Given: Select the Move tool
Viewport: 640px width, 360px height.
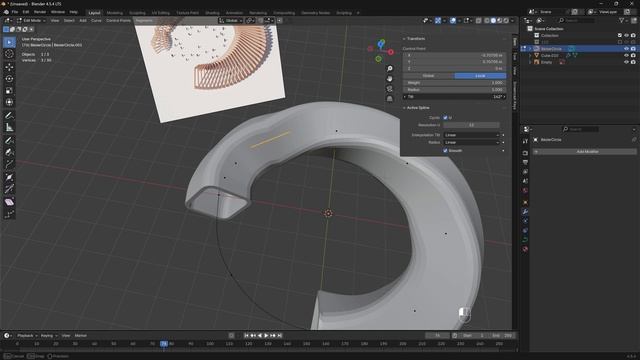Looking at the screenshot, I should 9,67.
